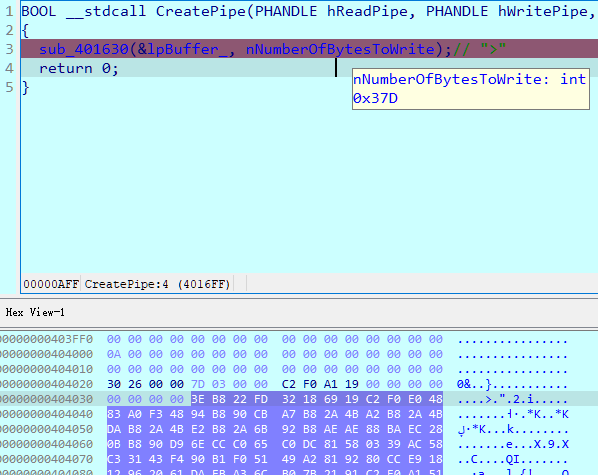Click byte 30 at address 404020
The image size is (598, 475).
[x=114, y=384]
